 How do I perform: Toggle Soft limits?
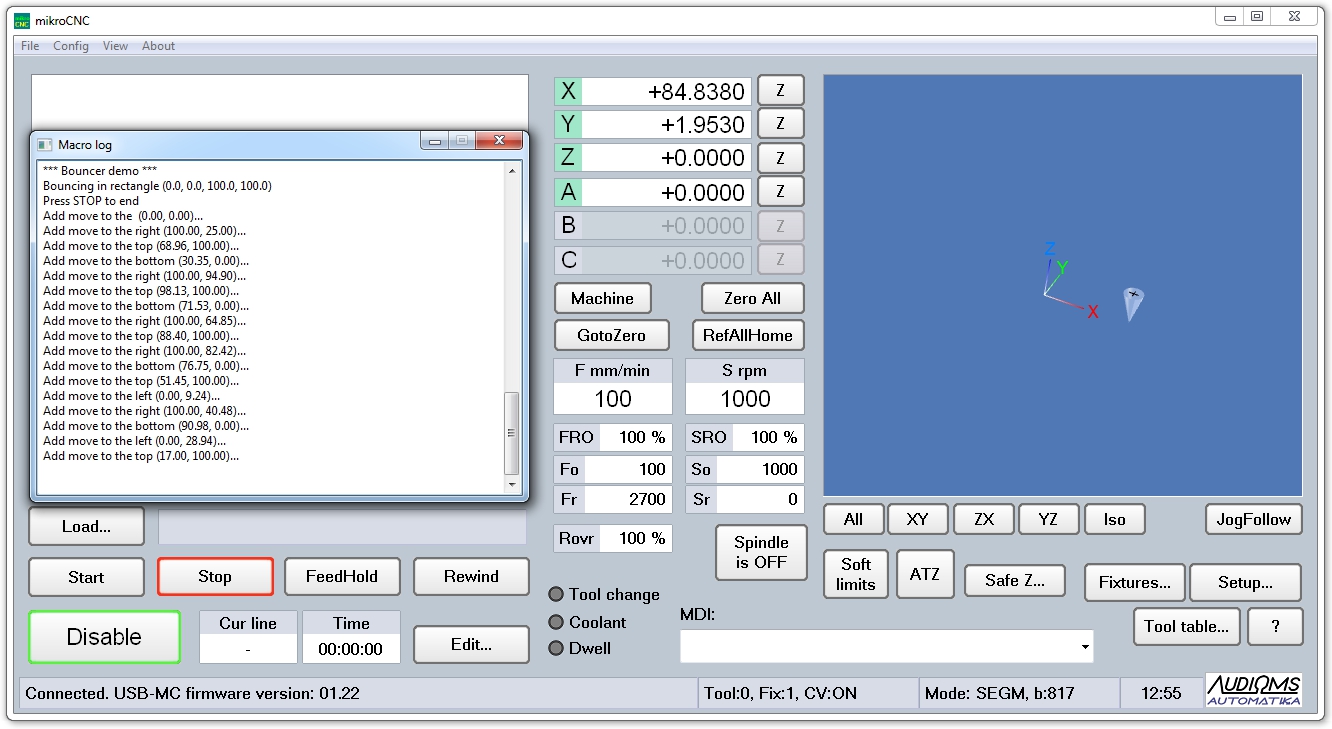855,574
